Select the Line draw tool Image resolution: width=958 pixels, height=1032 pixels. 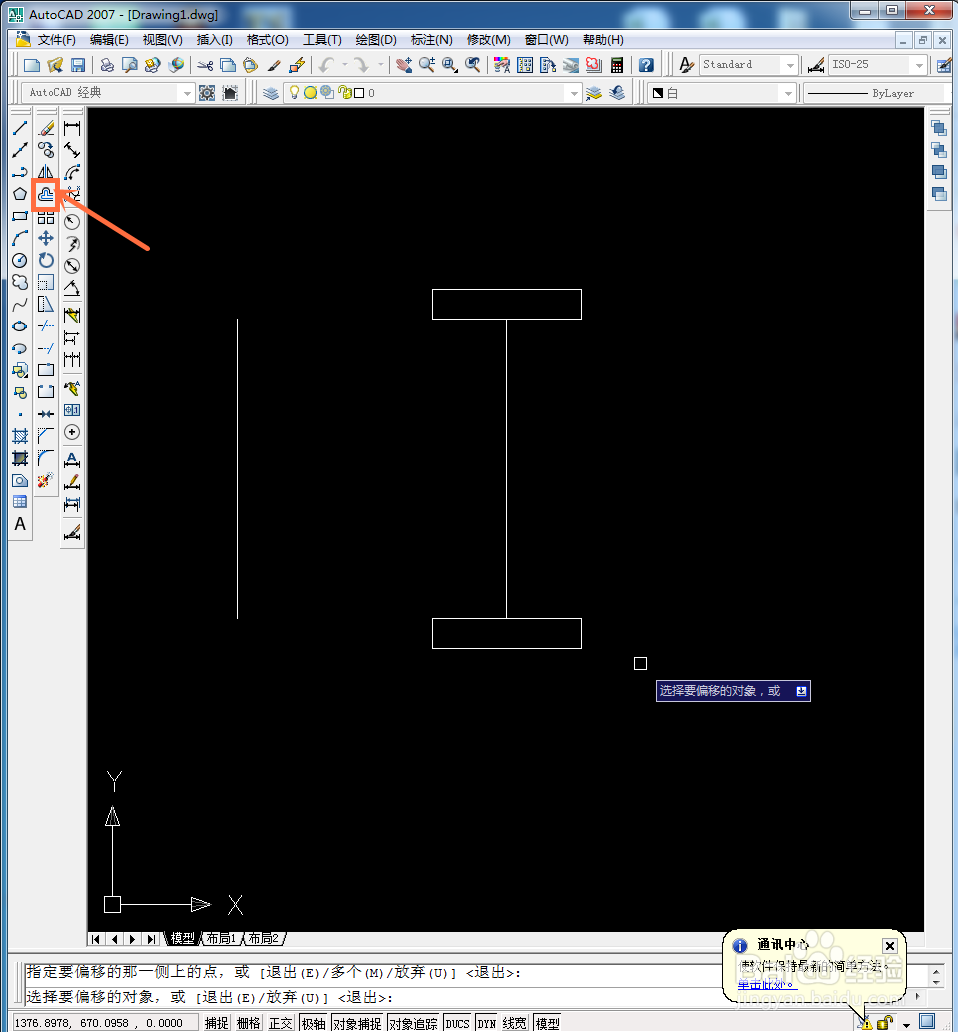point(20,128)
